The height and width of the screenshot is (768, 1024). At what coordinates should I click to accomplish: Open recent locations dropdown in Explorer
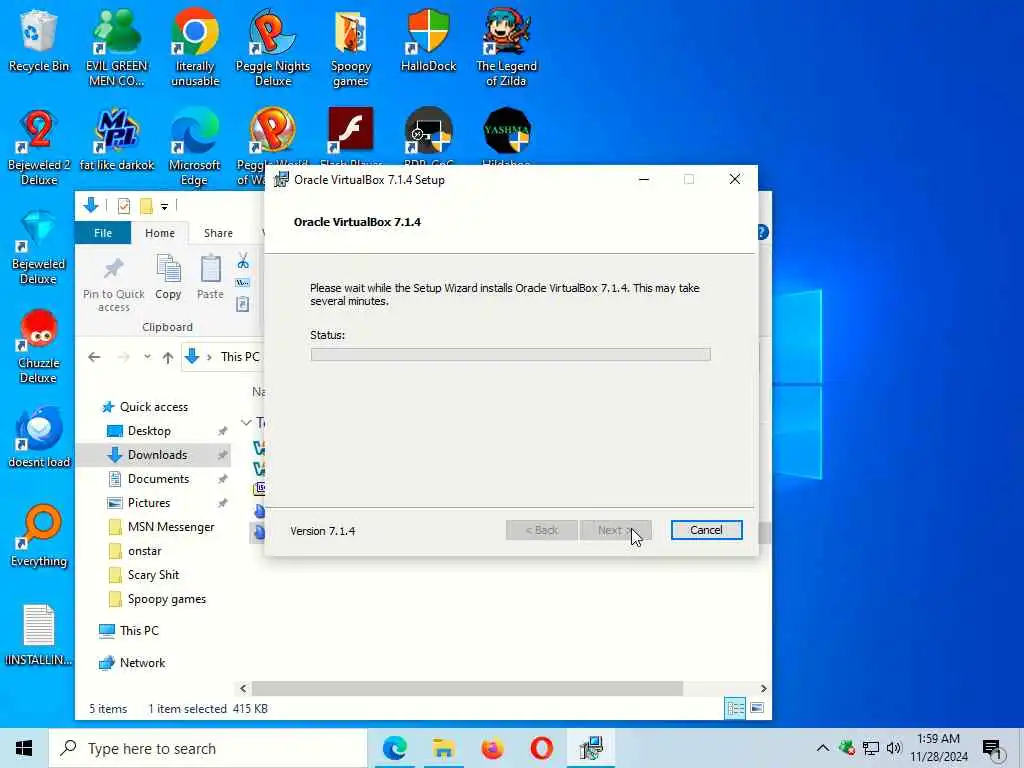point(148,357)
